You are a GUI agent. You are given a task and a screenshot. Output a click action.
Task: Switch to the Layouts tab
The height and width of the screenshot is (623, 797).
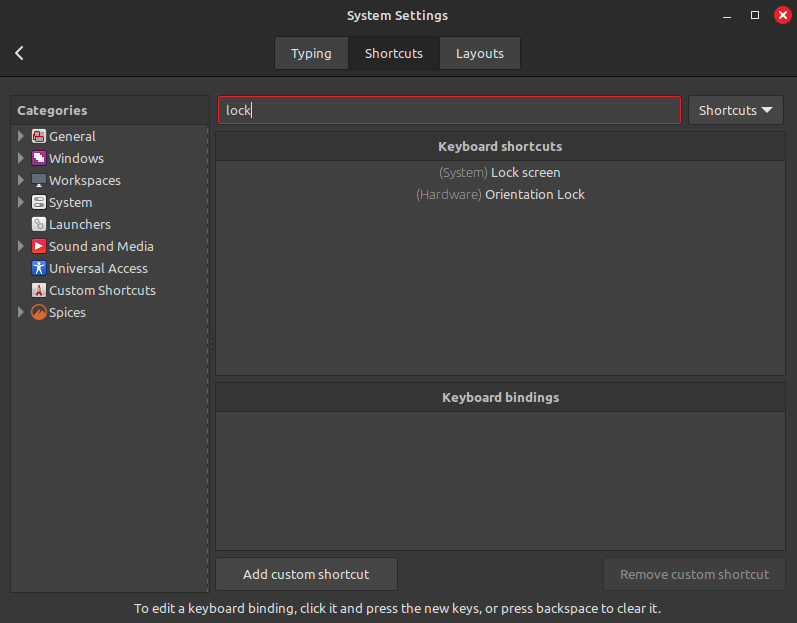pyautogui.click(x=479, y=53)
